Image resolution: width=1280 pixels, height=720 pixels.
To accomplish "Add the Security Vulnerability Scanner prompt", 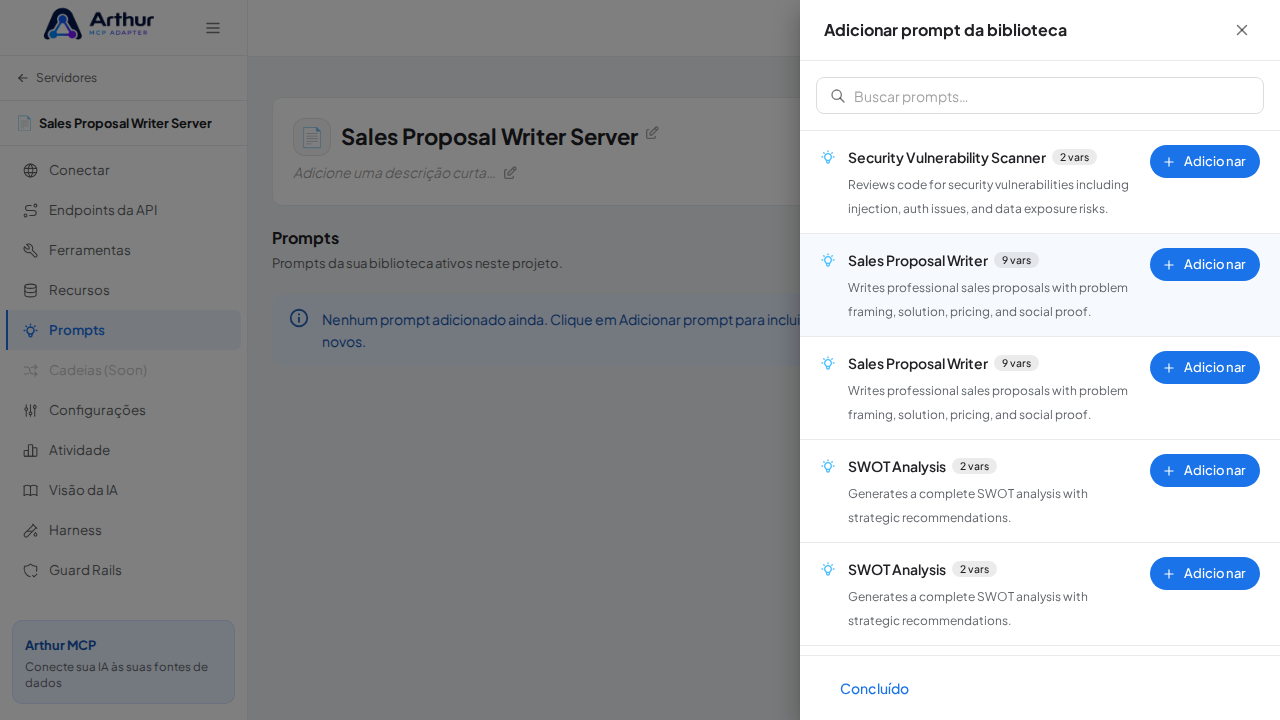I will [x=1205, y=161].
